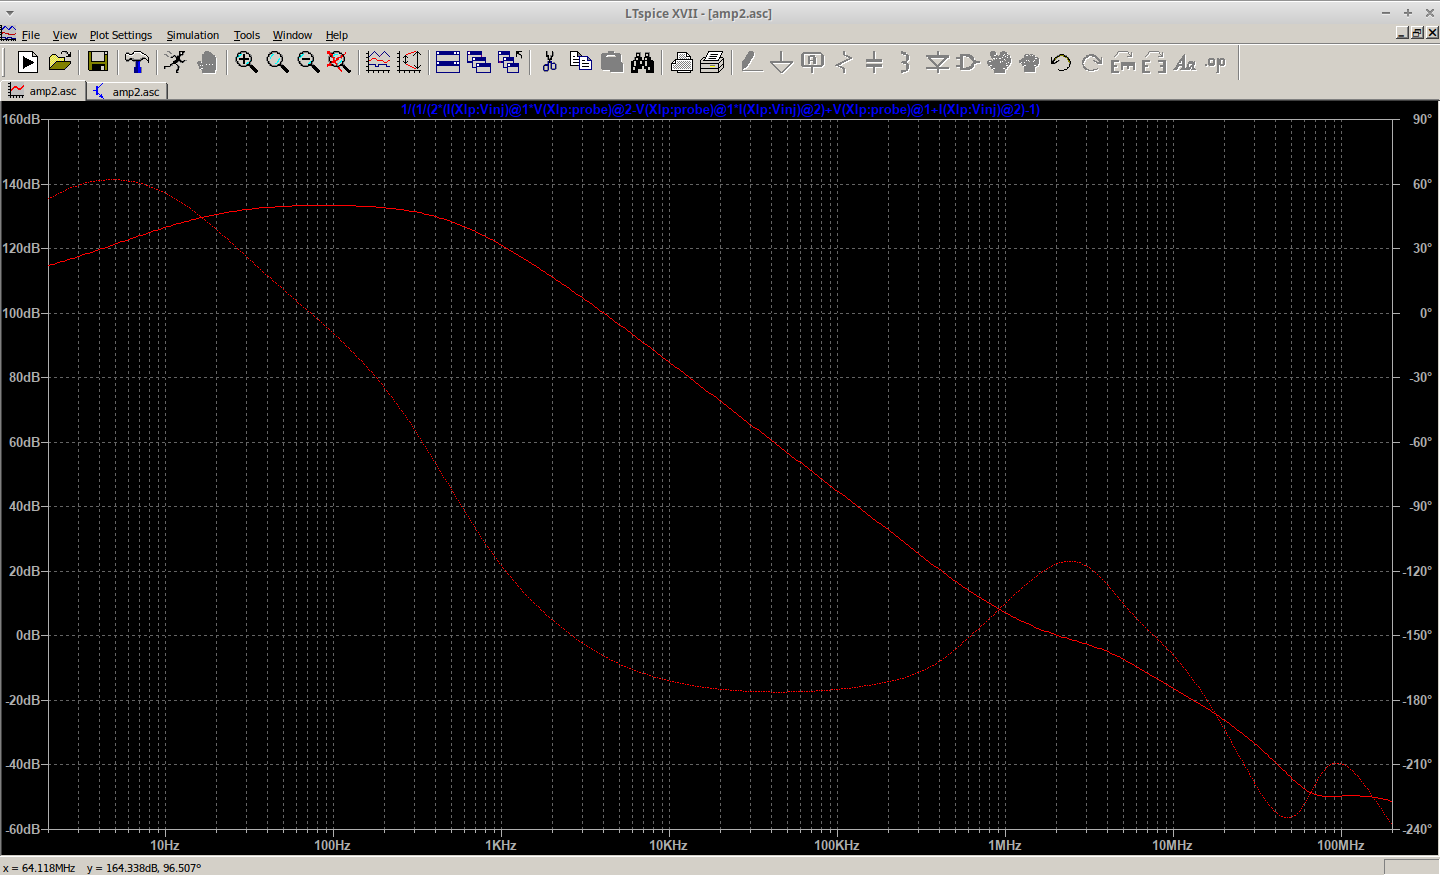Save using the floppy disk icon
This screenshot has width=1440, height=875.
click(98, 62)
